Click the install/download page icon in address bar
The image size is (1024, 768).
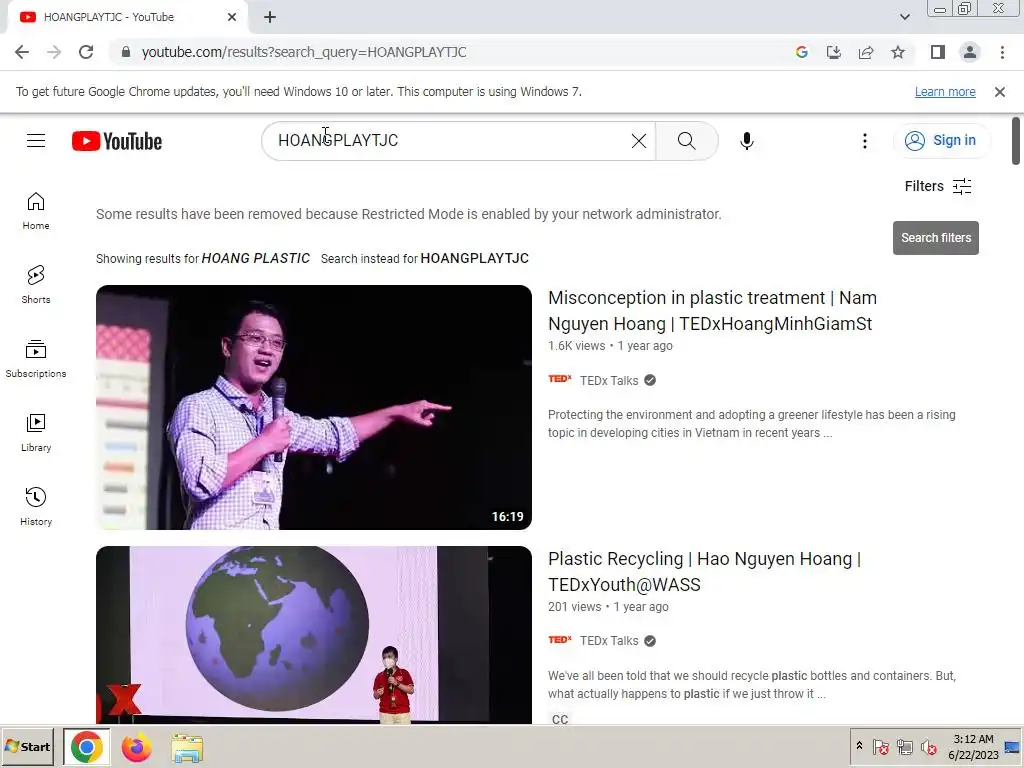pyautogui.click(x=834, y=52)
